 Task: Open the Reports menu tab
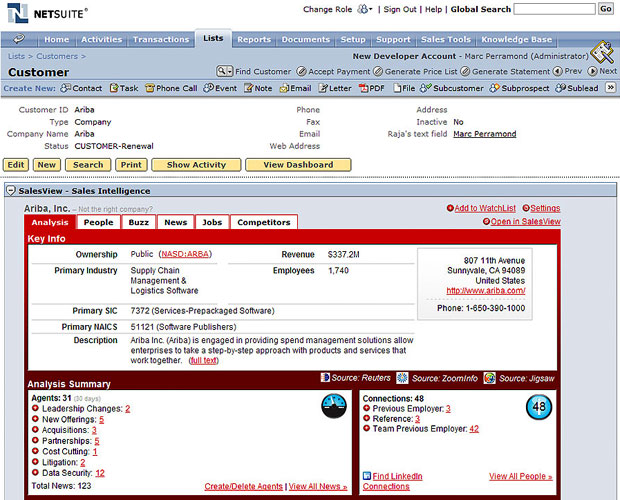[x=254, y=40]
